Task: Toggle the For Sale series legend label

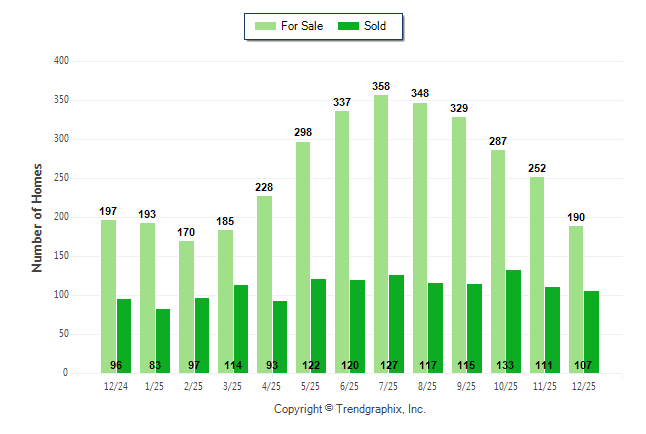Action: point(304,26)
